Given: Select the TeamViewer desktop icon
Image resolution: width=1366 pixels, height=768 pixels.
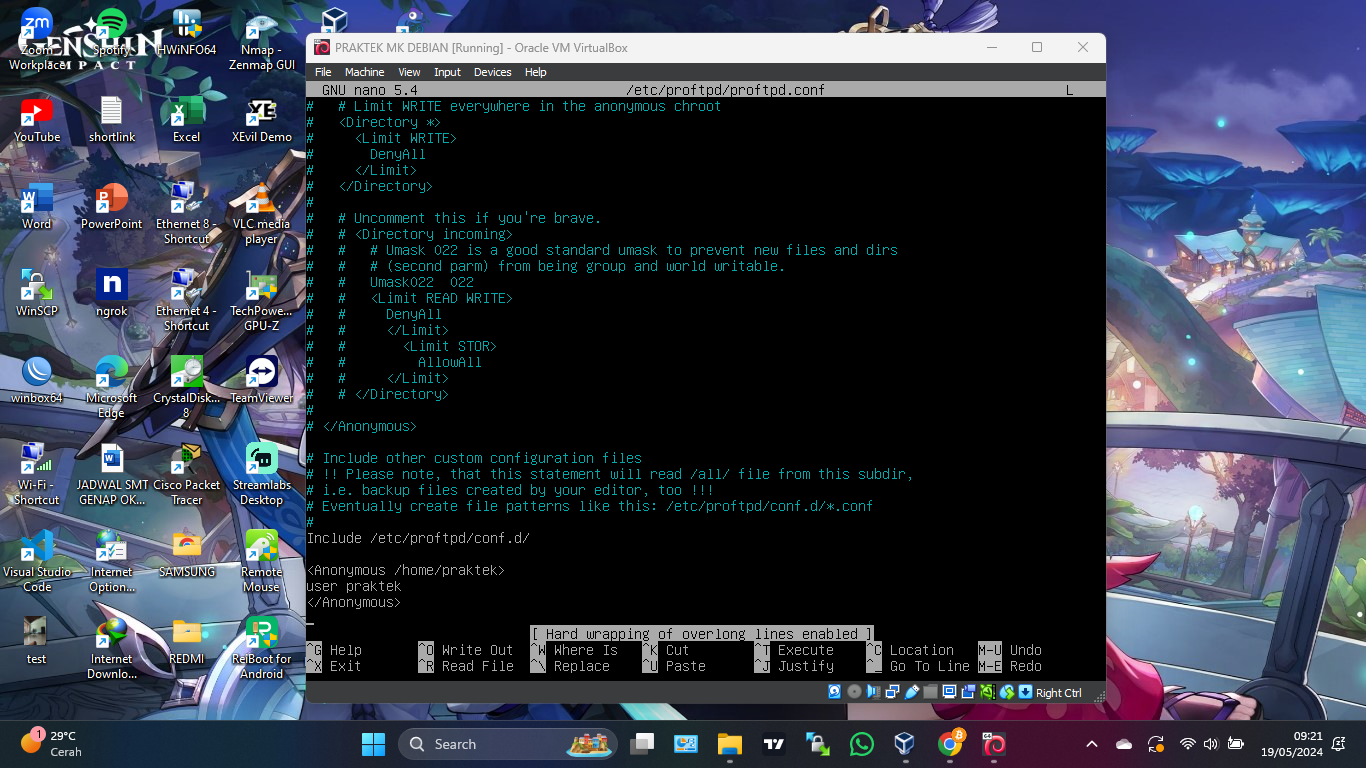Looking at the screenshot, I should (262, 381).
